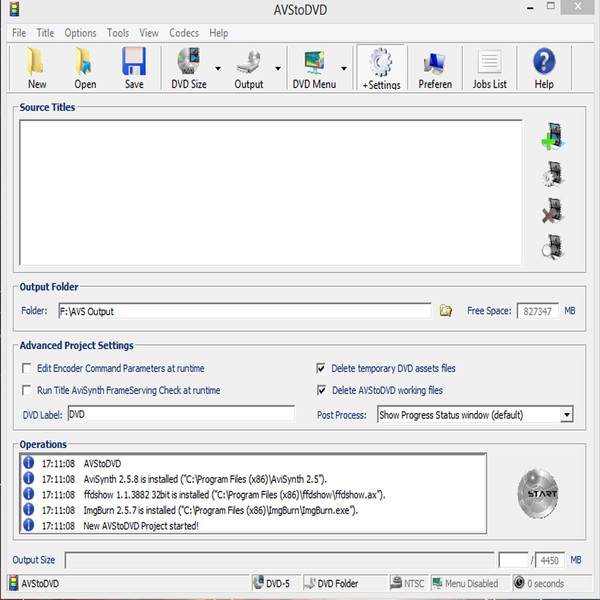
Task: Enable Run Title AviSynth FrameServing Check
Action: (26, 391)
